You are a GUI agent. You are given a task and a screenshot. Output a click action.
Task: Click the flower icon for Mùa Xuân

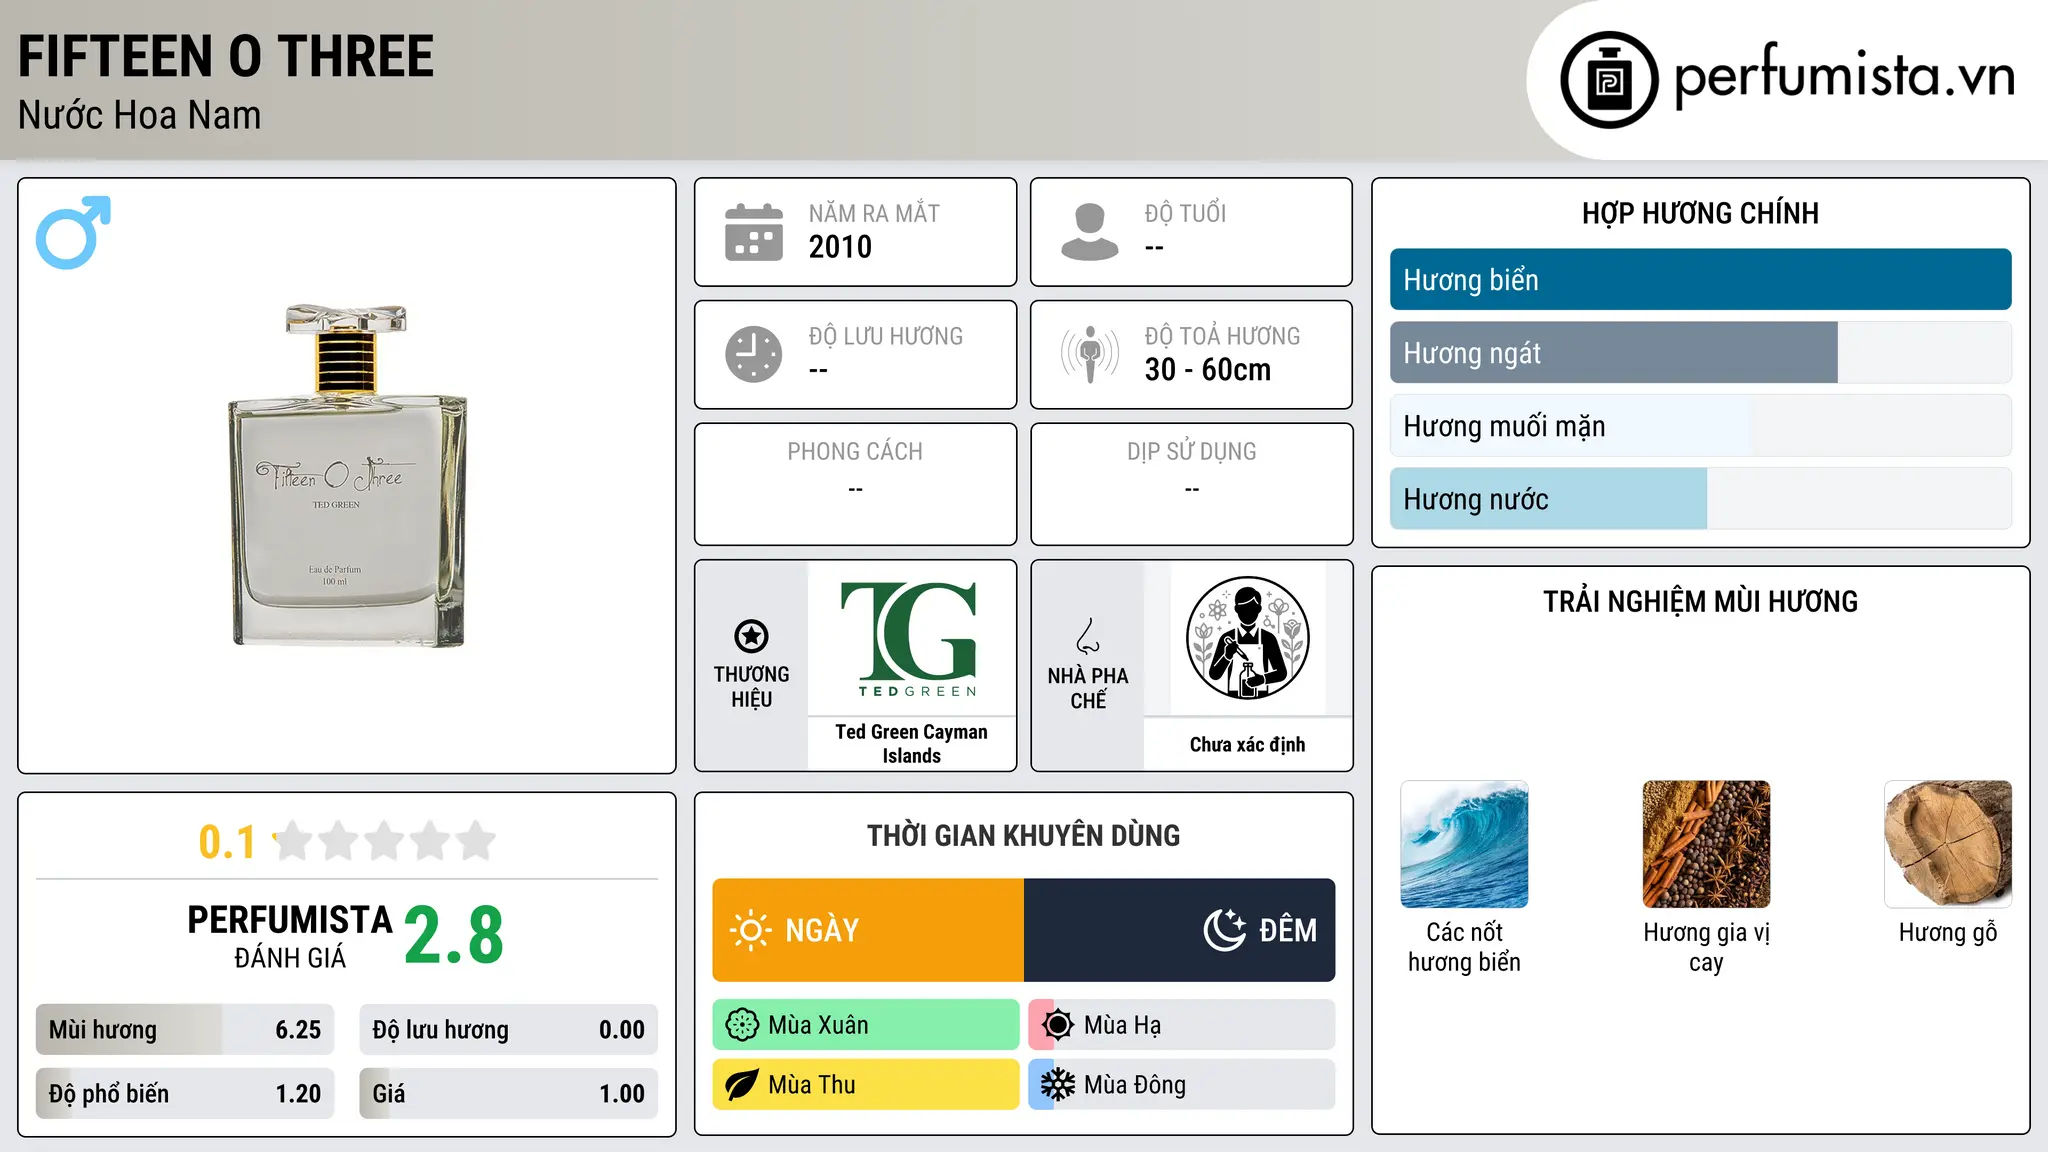[x=742, y=1025]
